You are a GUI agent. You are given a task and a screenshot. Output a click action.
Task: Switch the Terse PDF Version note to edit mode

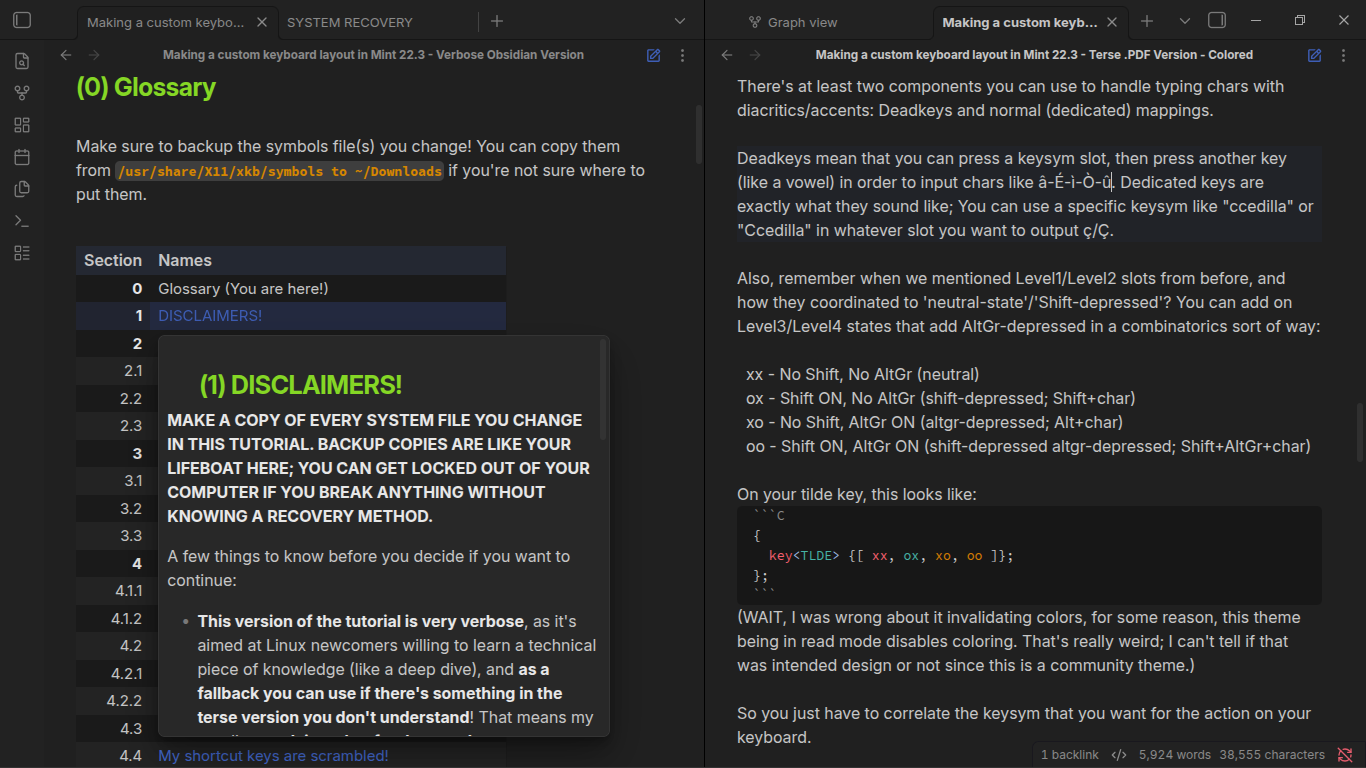point(1315,56)
